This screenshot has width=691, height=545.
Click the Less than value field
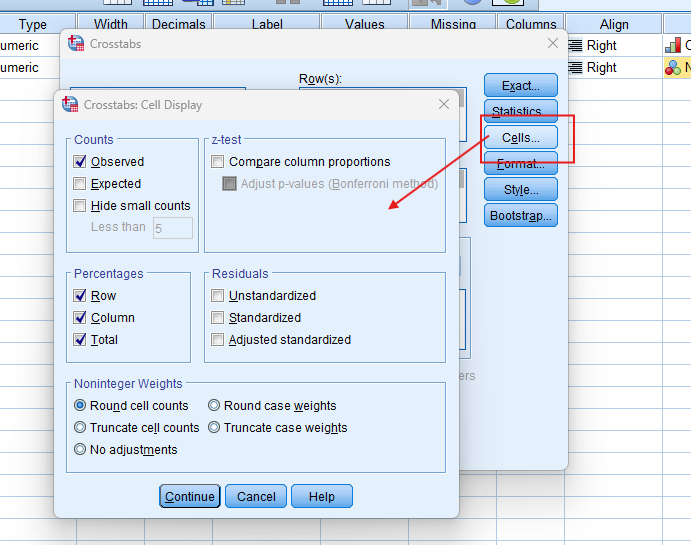coord(172,228)
